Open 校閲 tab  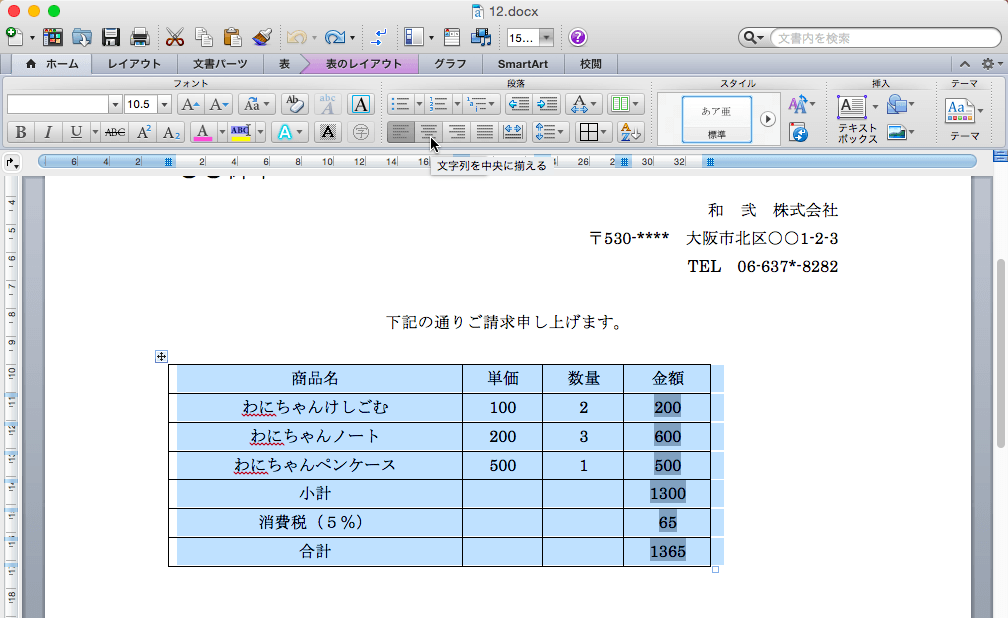pyautogui.click(x=591, y=64)
